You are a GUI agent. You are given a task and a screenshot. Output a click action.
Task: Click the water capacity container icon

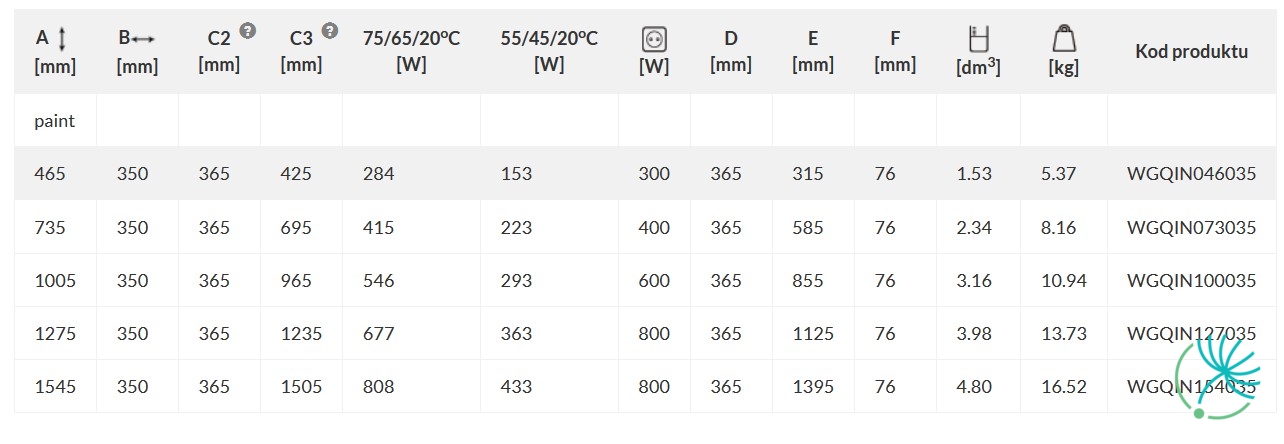pyautogui.click(x=978, y=39)
